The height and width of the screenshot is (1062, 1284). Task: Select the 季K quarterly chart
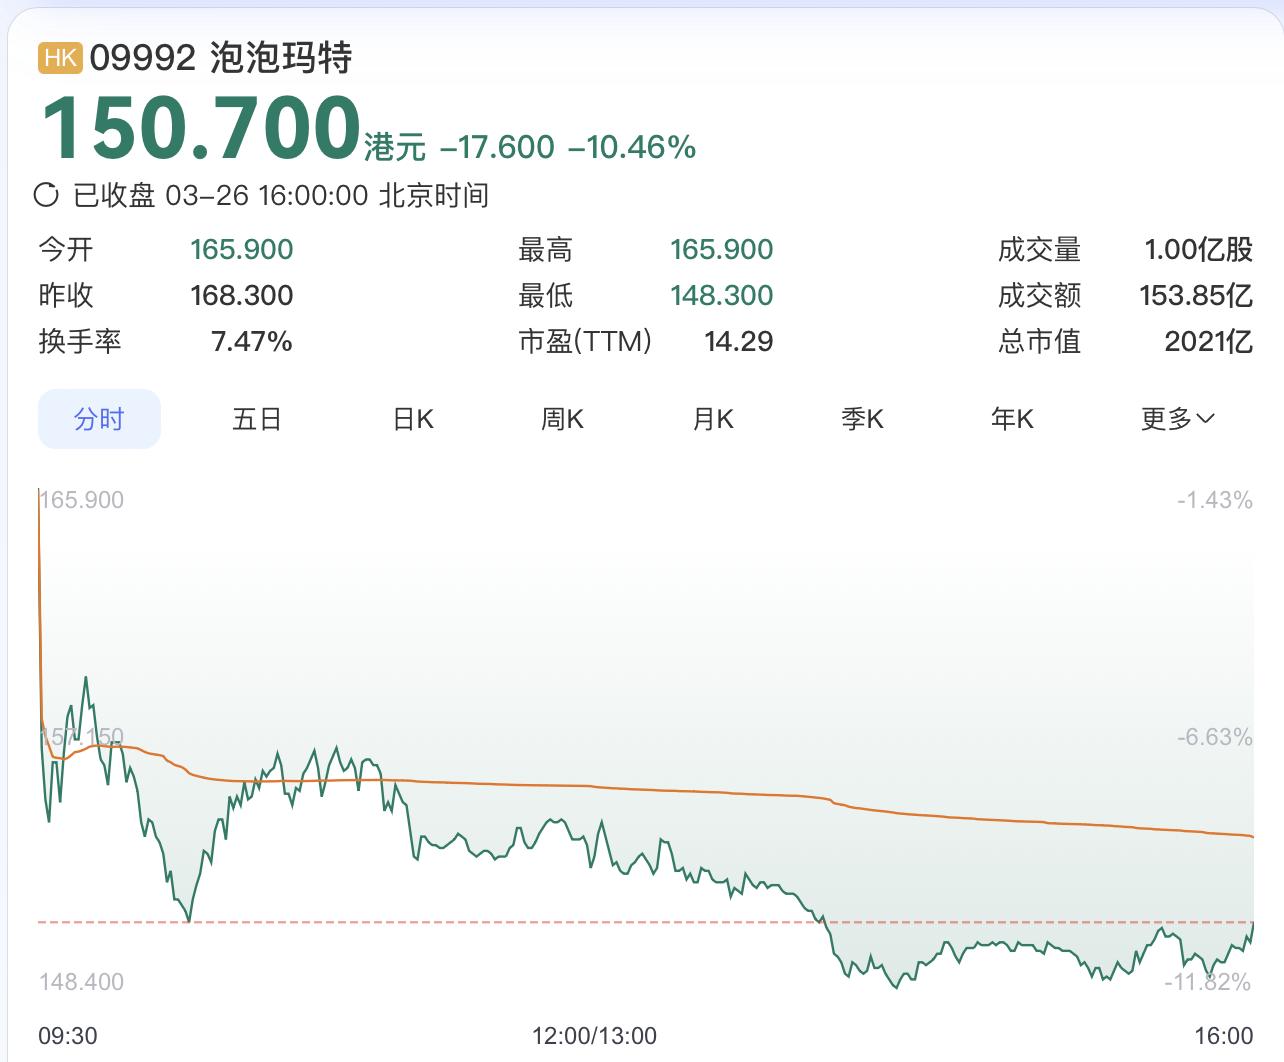pyautogui.click(x=862, y=419)
